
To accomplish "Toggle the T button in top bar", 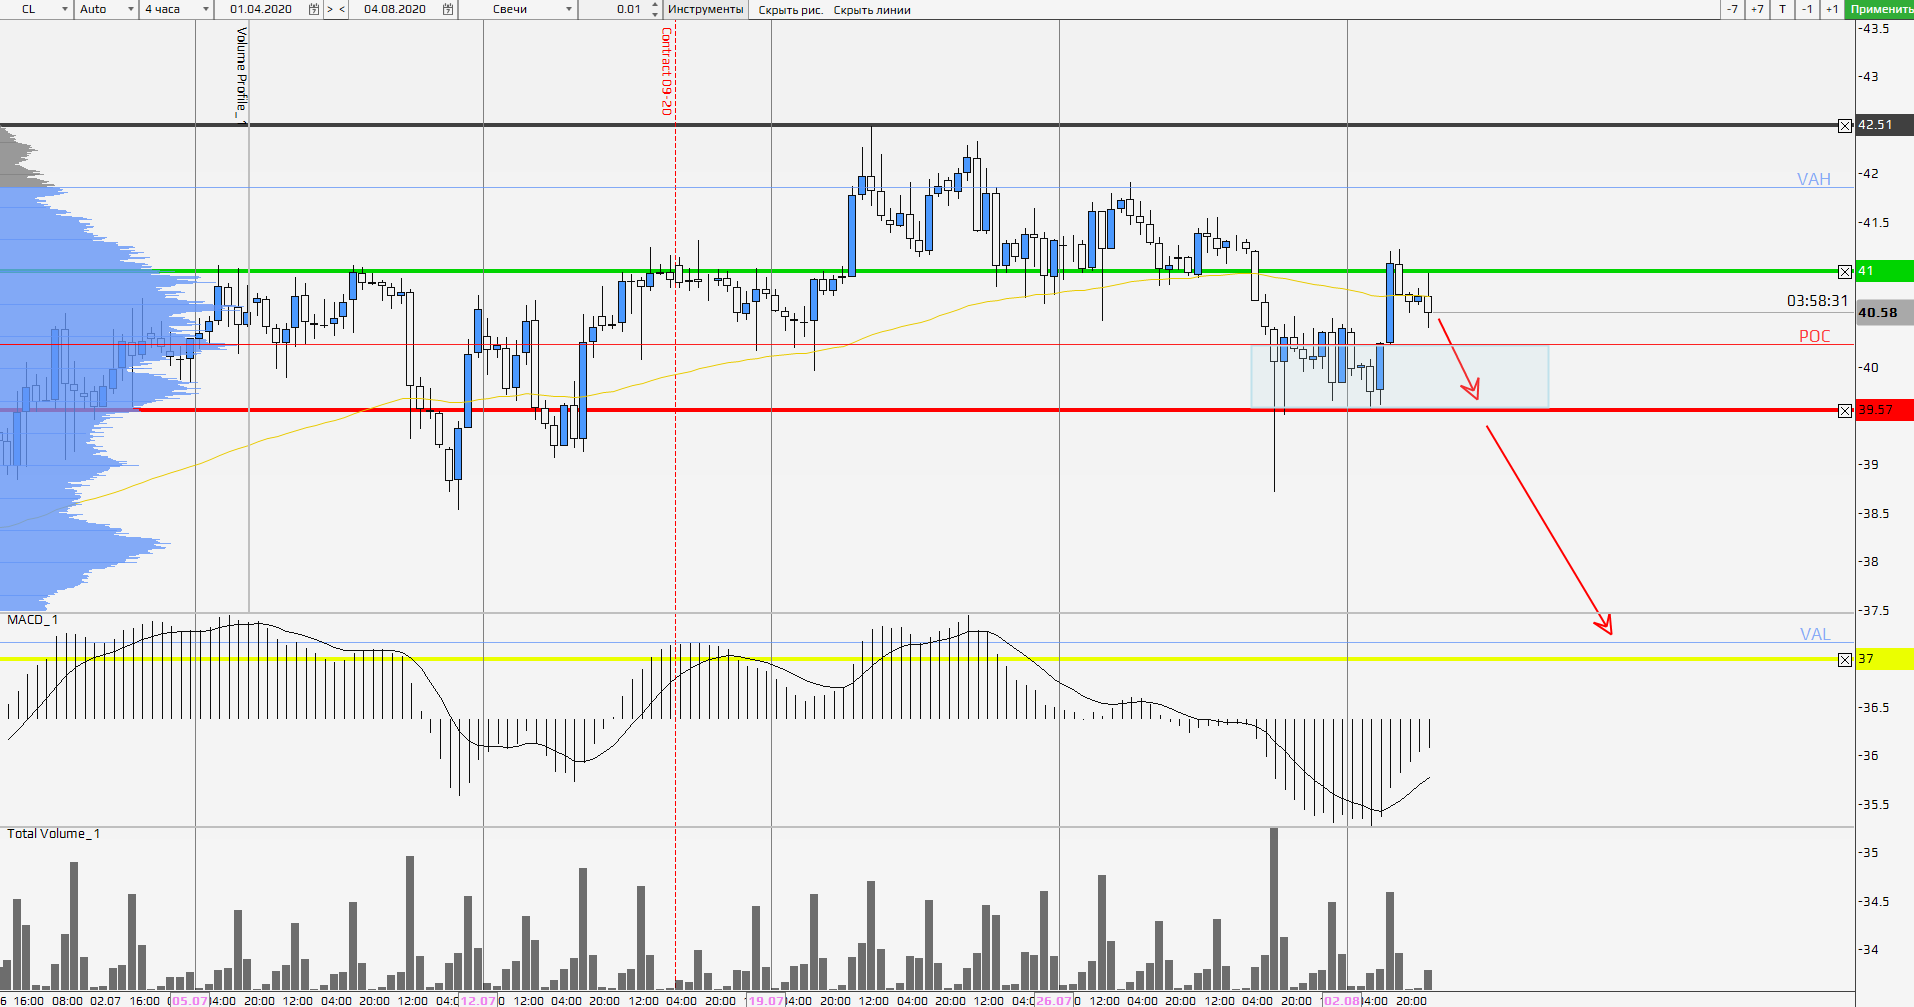I will (1782, 9).
